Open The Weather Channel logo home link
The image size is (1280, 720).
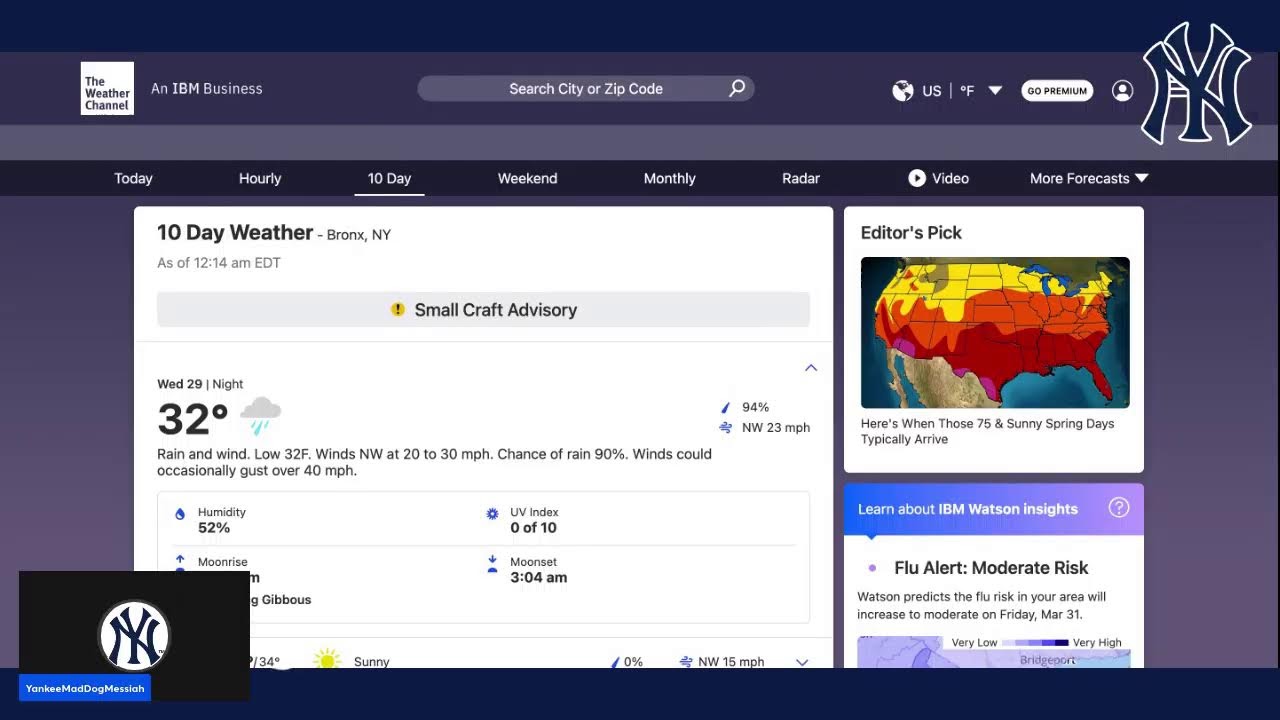click(107, 88)
